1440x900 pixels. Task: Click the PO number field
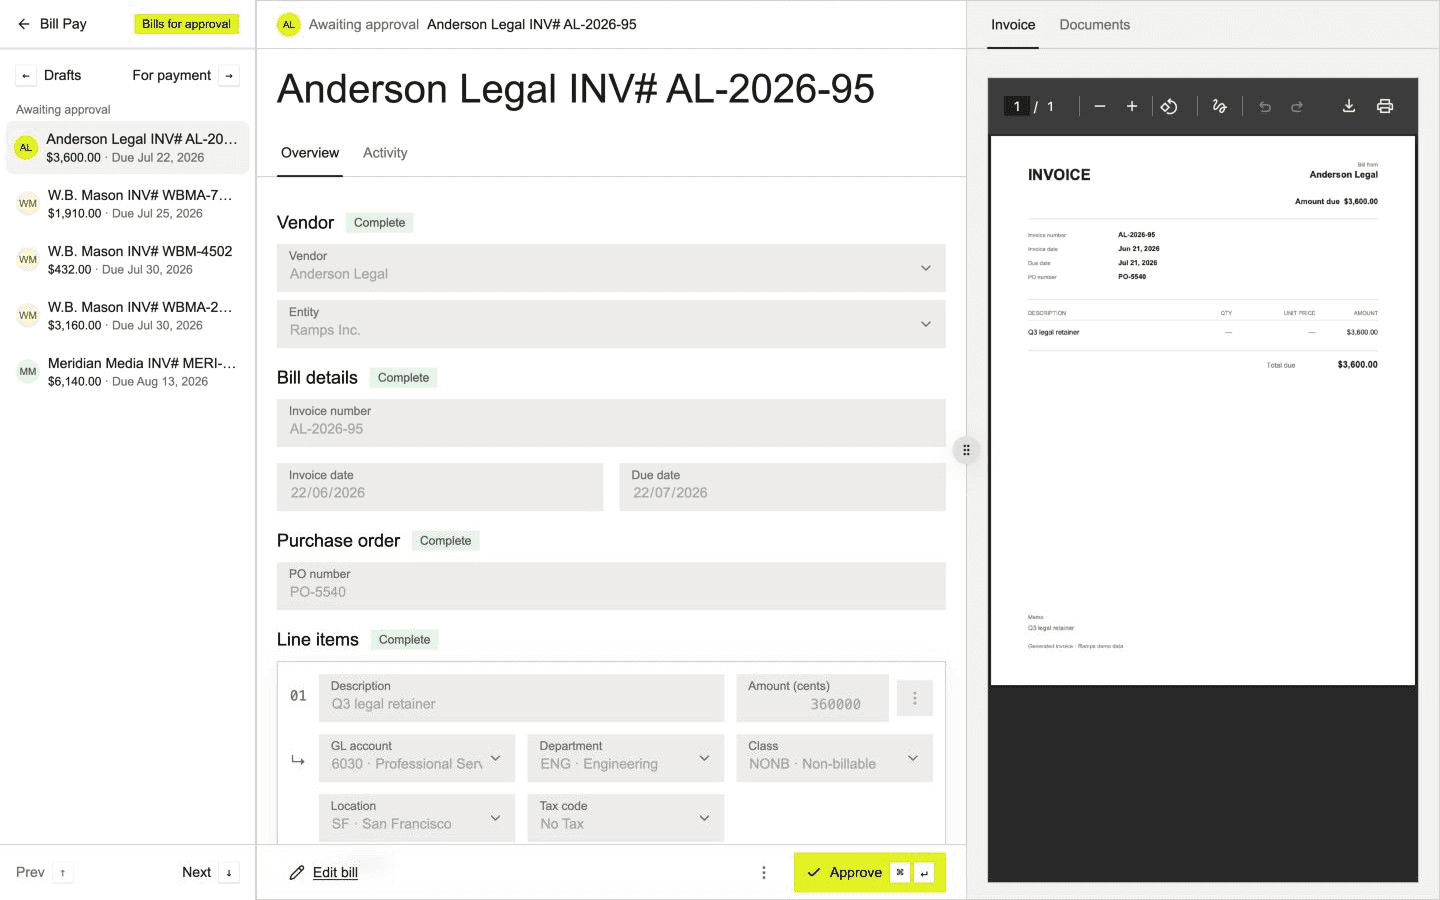611,586
